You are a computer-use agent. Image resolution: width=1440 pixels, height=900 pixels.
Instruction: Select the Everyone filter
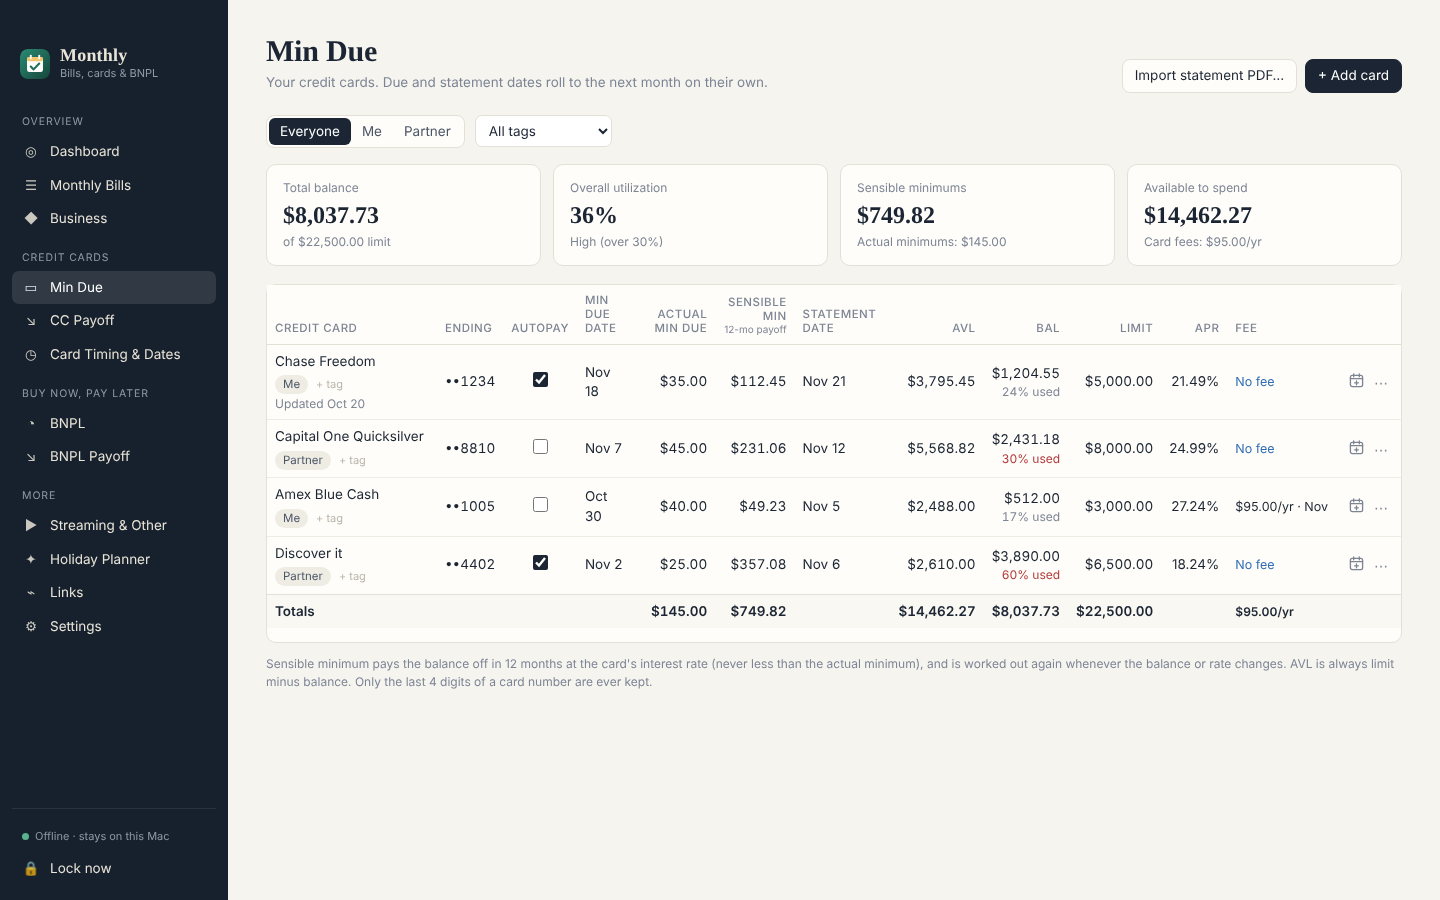point(310,131)
